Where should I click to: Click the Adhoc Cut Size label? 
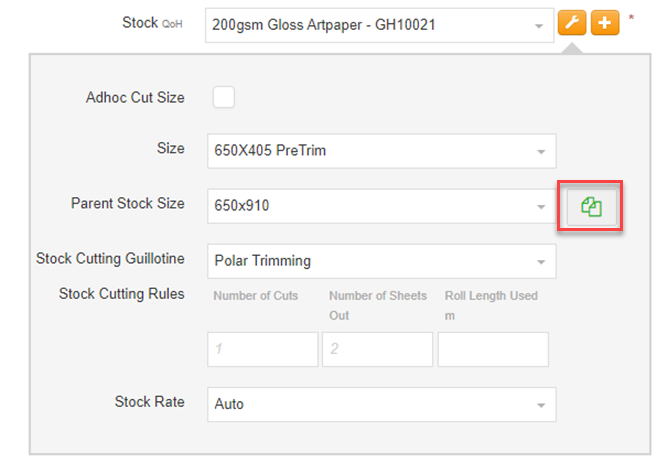click(135, 98)
